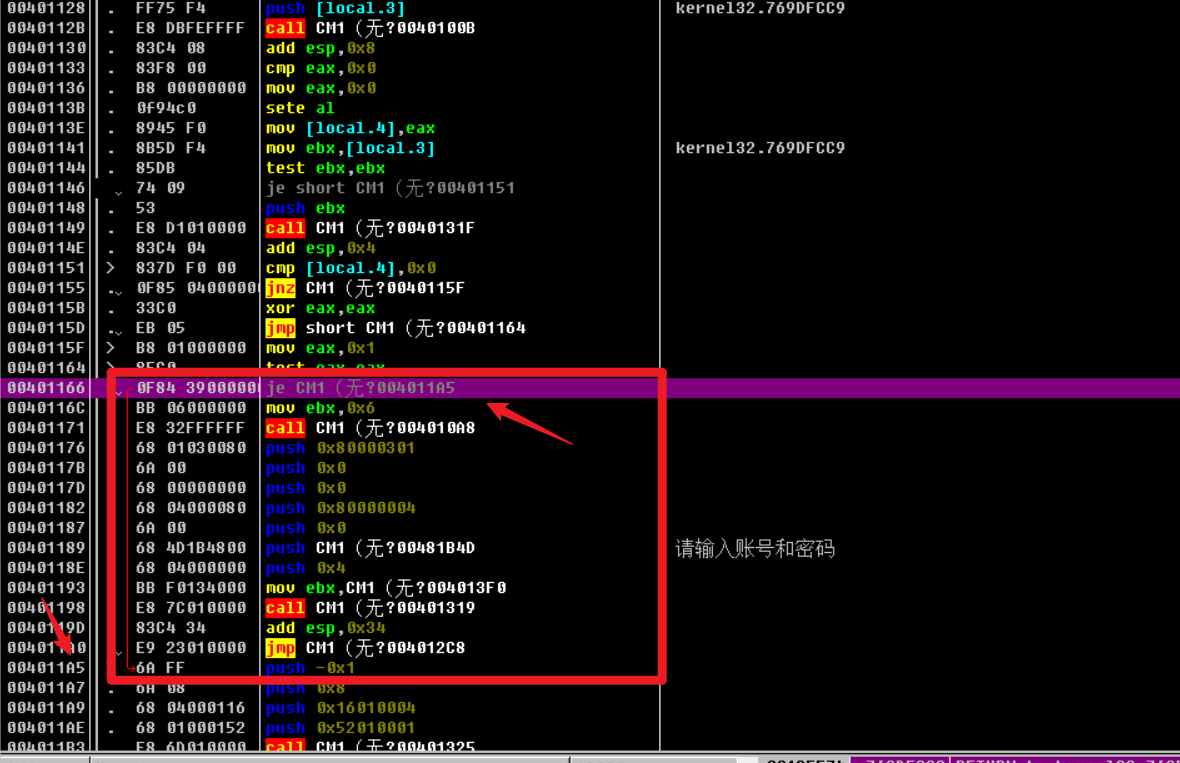Select the sete al instruction row
This screenshot has height=763, width=1180.
pyautogui.click(x=300, y=108)
